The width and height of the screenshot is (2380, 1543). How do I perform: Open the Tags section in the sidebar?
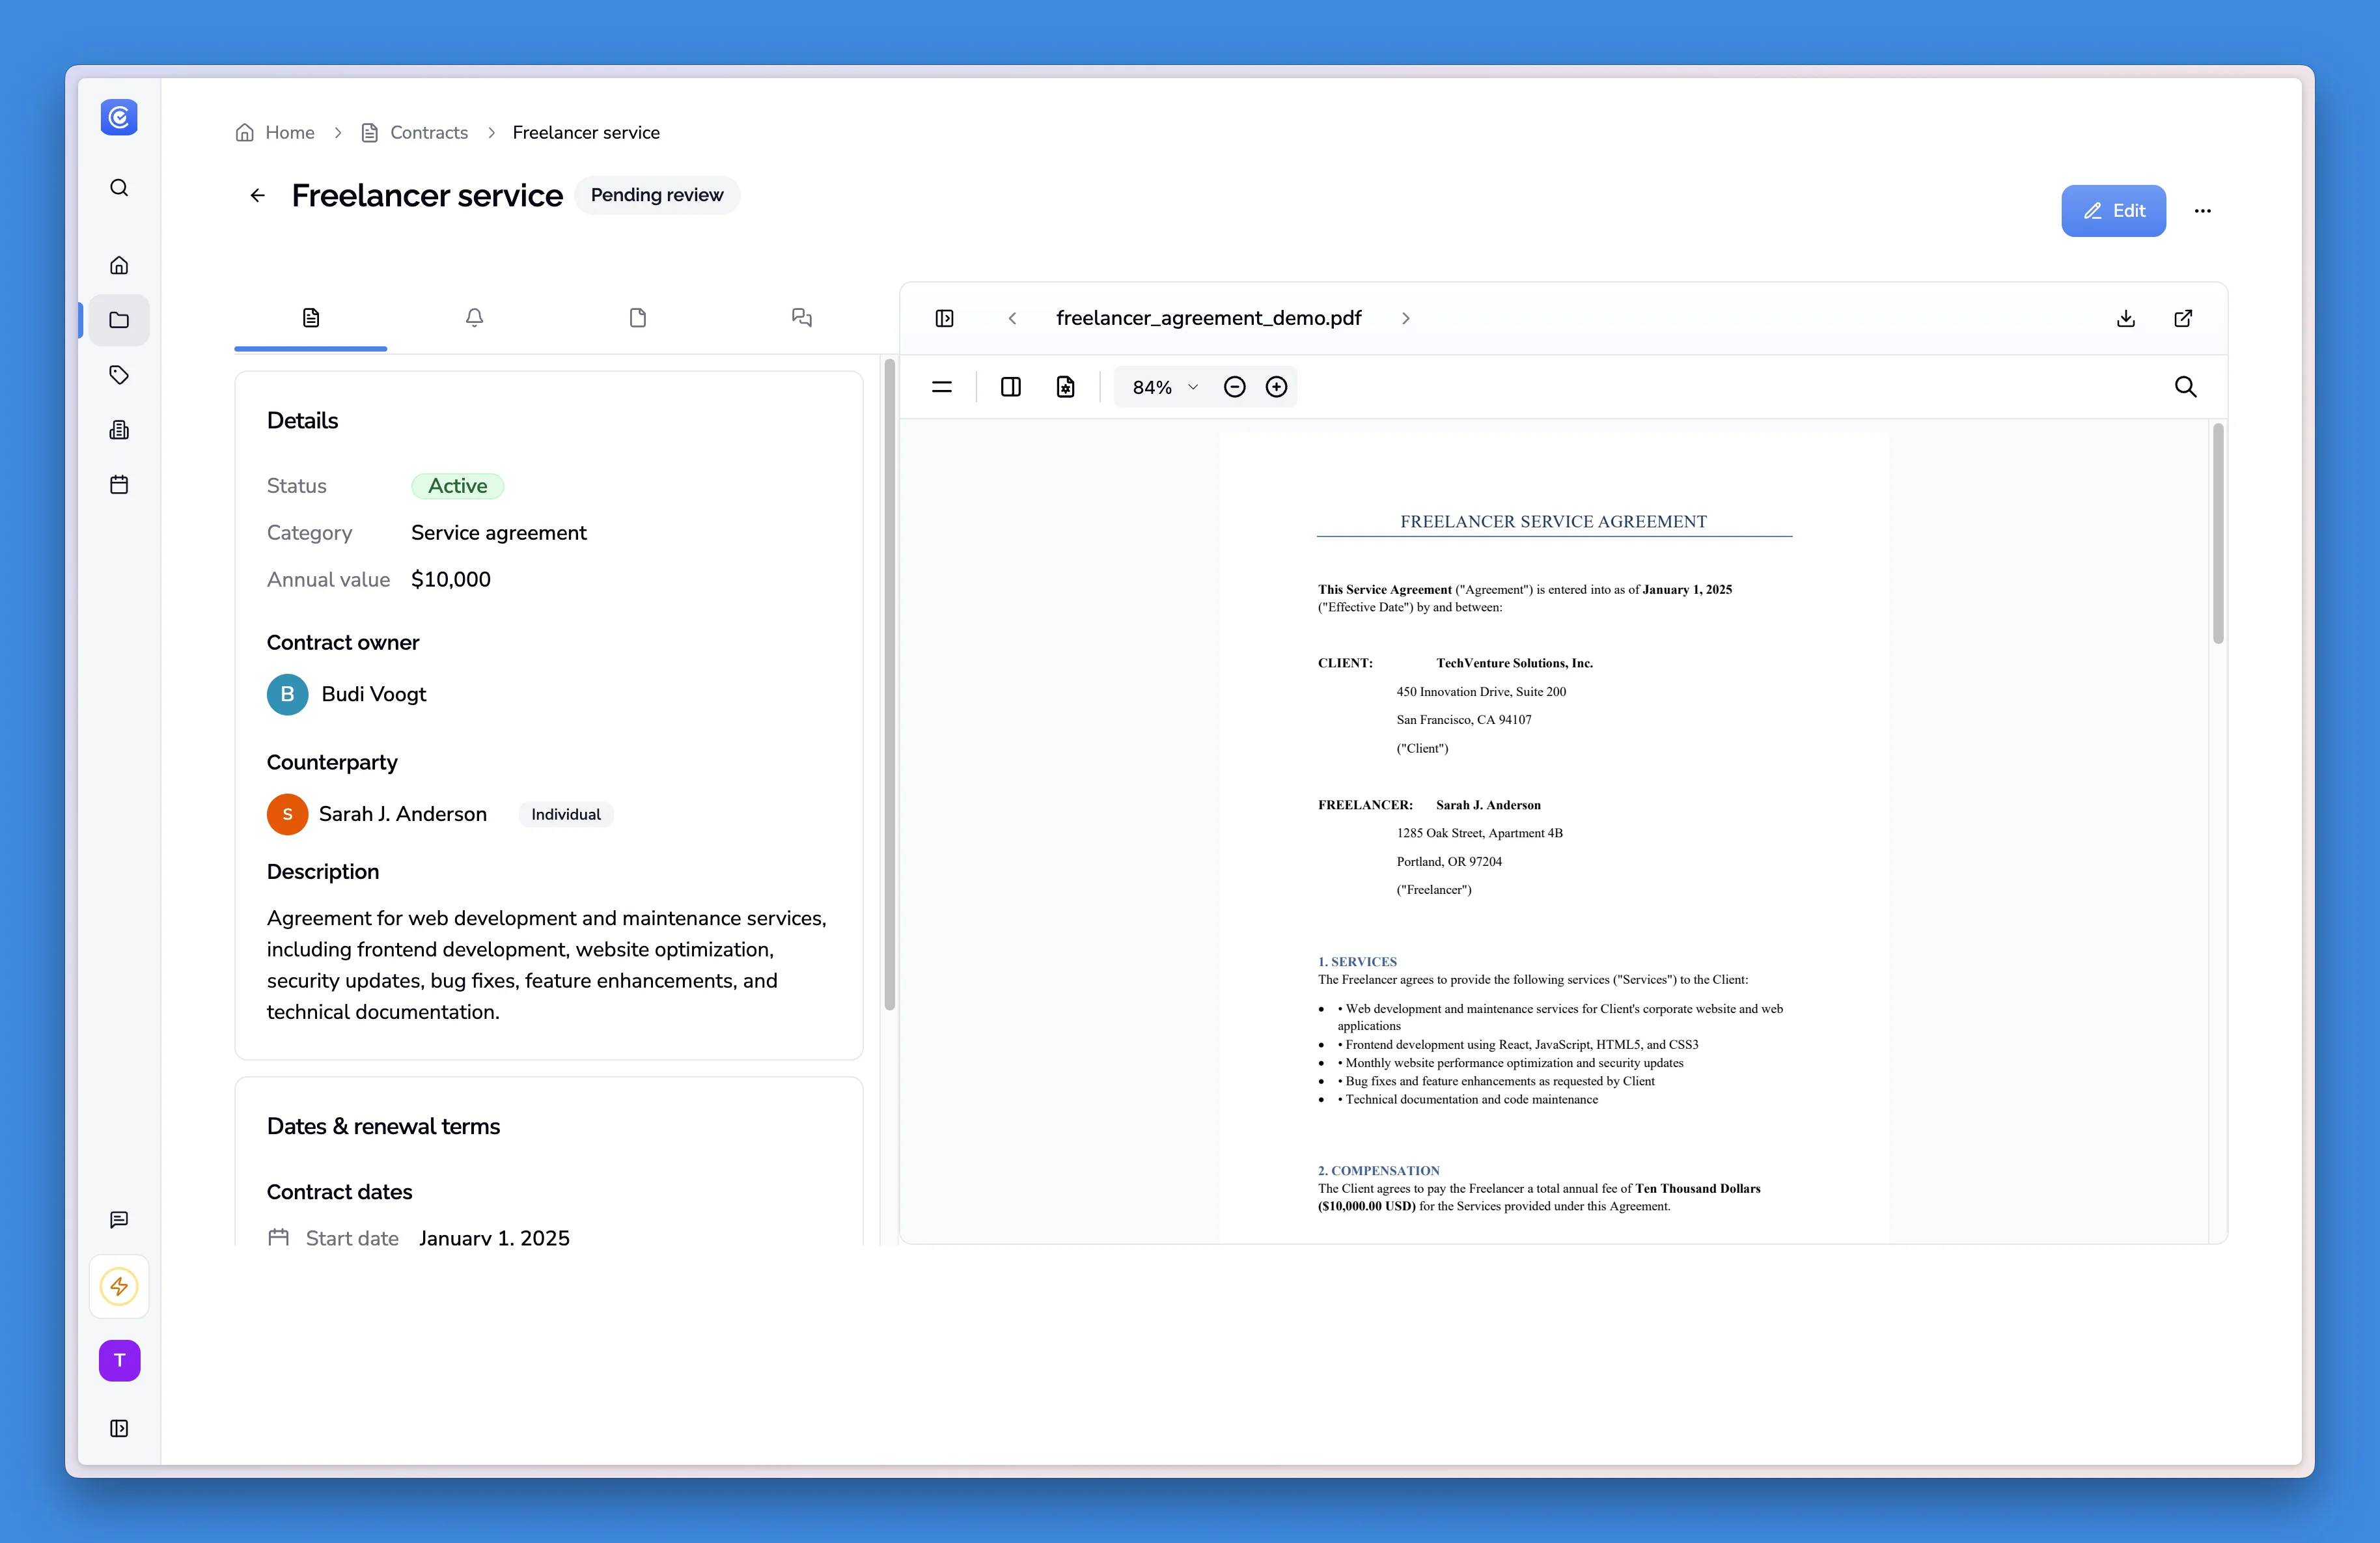pos(119,375)
